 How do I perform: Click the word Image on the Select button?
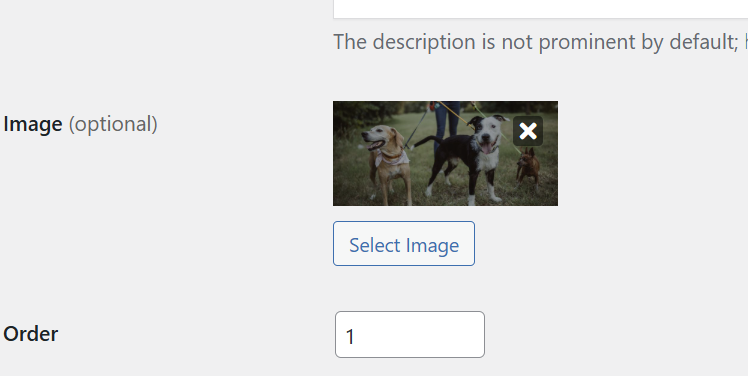click(x=433, y=245)
